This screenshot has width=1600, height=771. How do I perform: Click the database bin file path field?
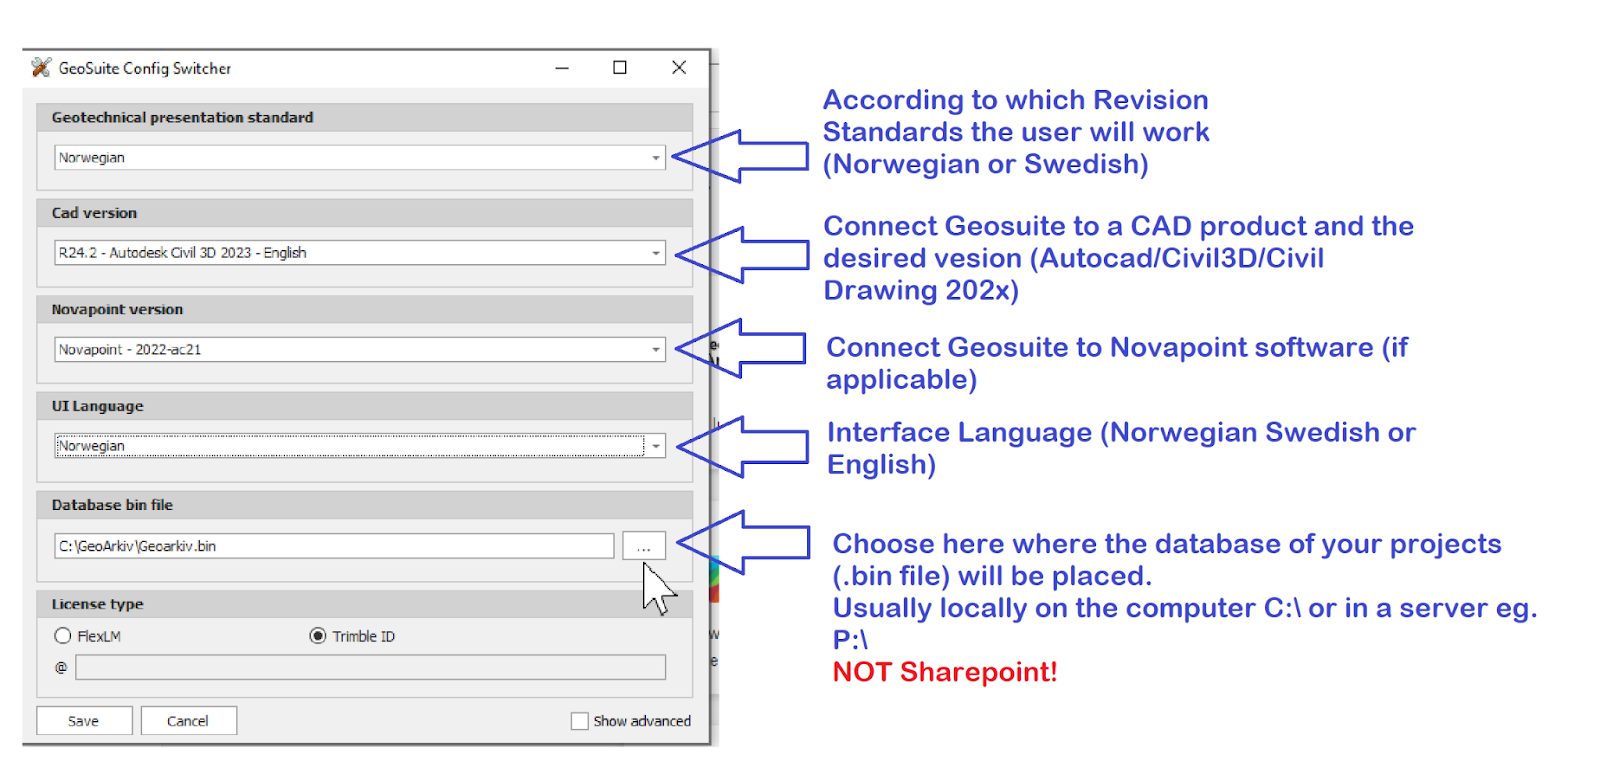pos(334,546)
